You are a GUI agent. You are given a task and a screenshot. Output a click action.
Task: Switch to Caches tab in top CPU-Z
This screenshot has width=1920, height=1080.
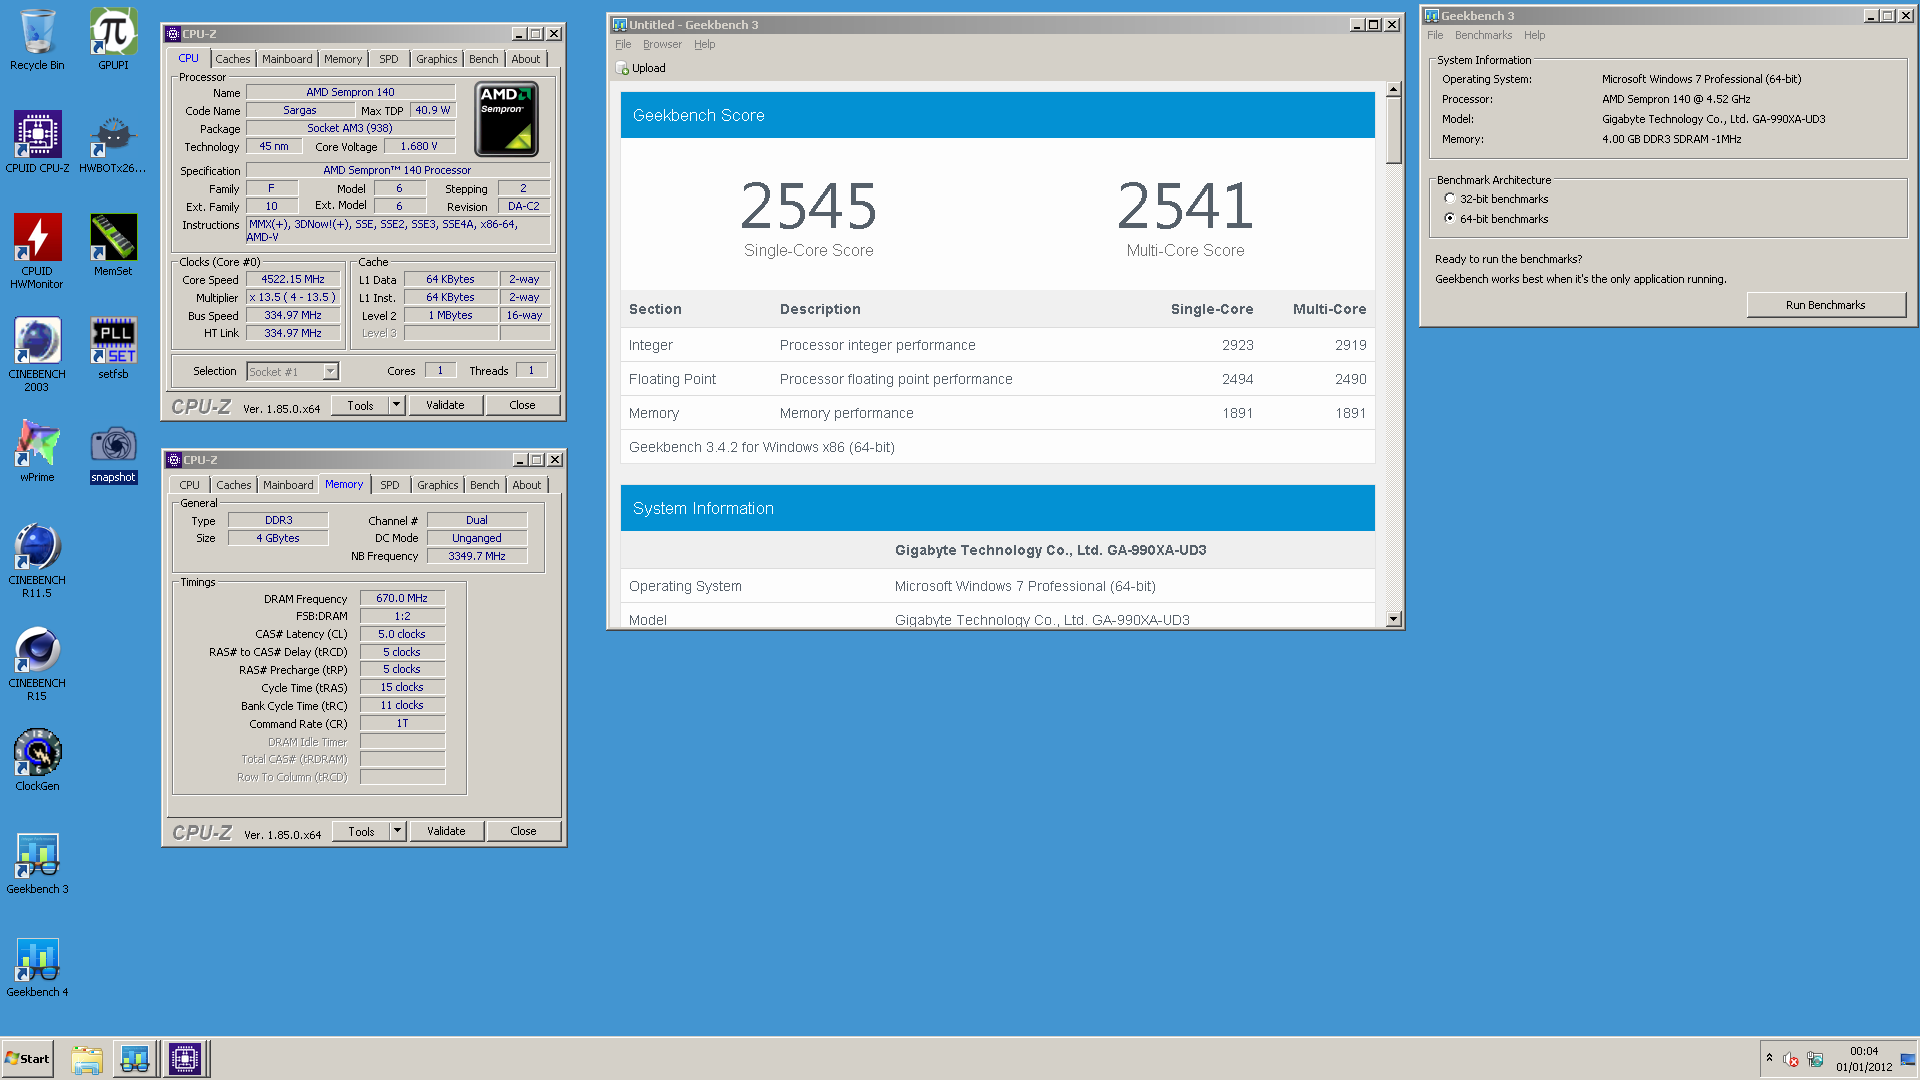coord(233,59)
